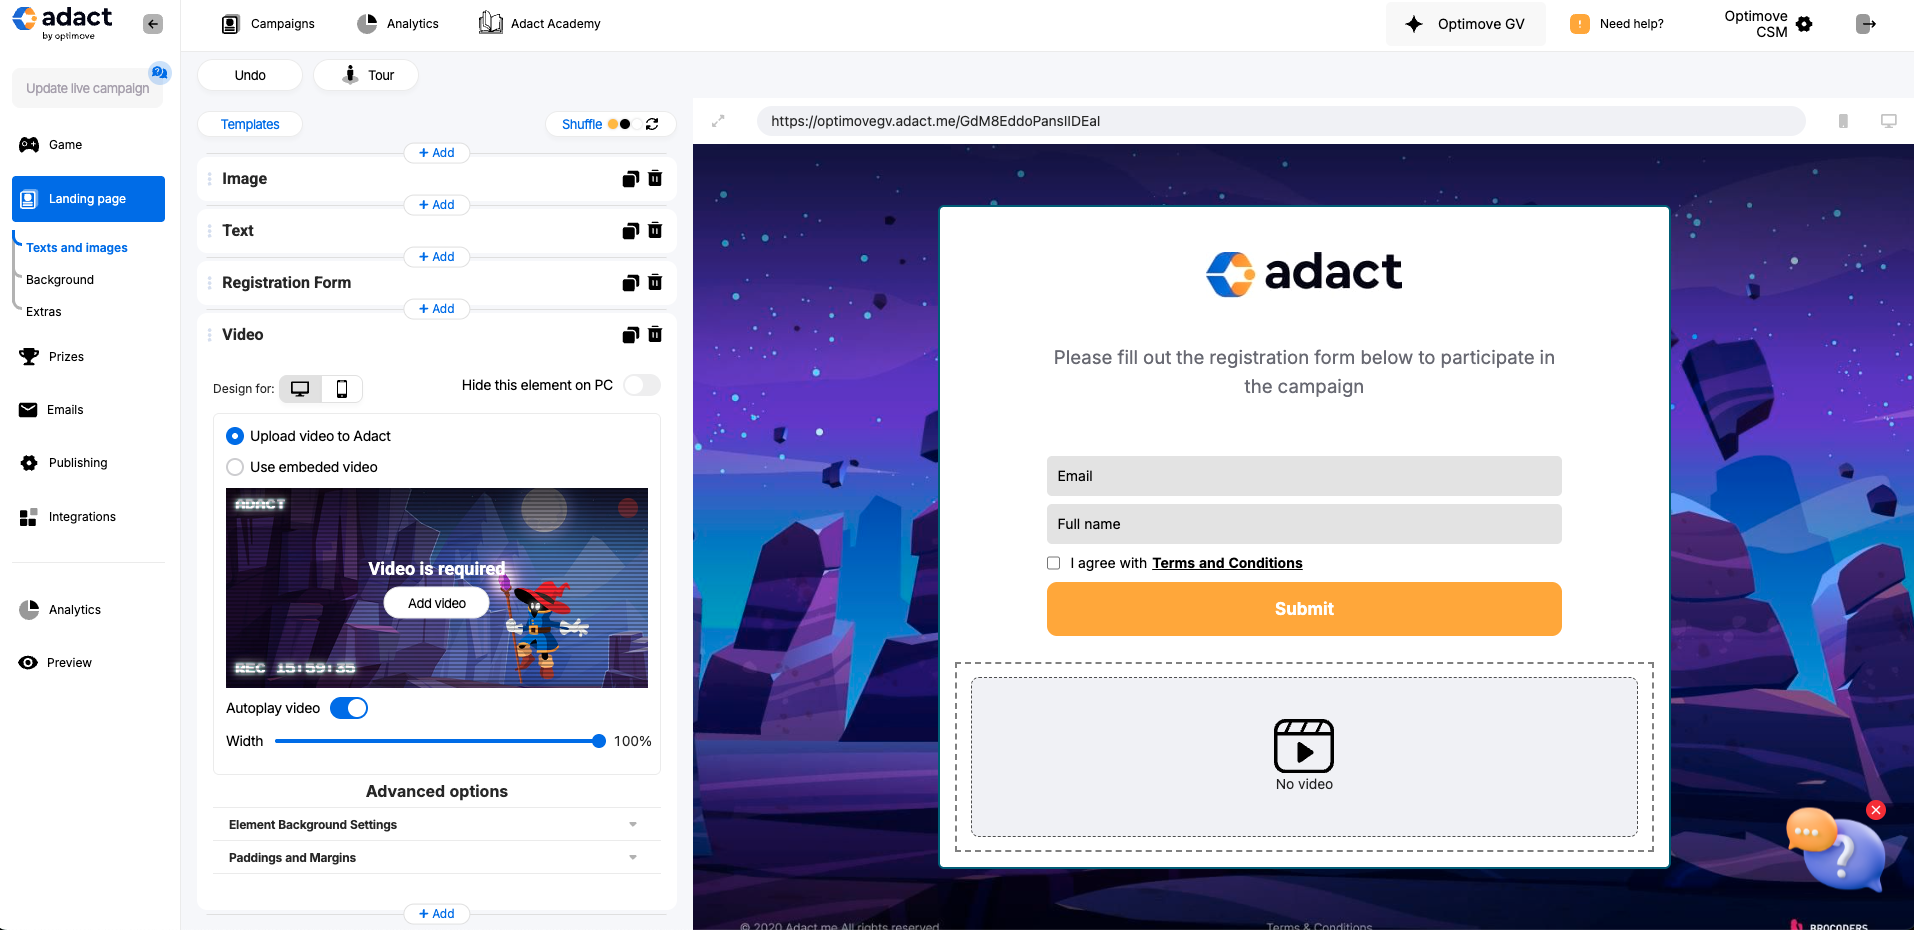Expand the Registration Form row
Image resolution: width=1914 pixels, height=930 pixels.
pyautogui.click(x=437, y=283)
